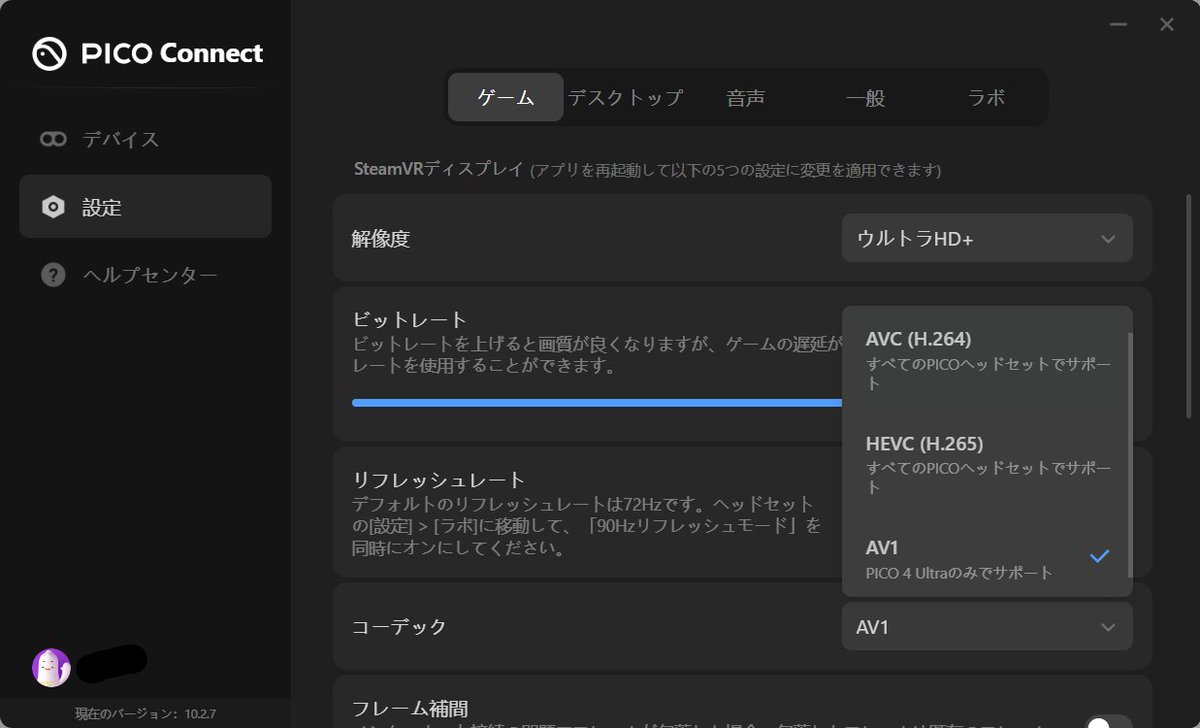Image resolution: width=1200 pixels, height=728 pixels.
Task: Click the リフレッシュレート label
Action: click(439, 480)
